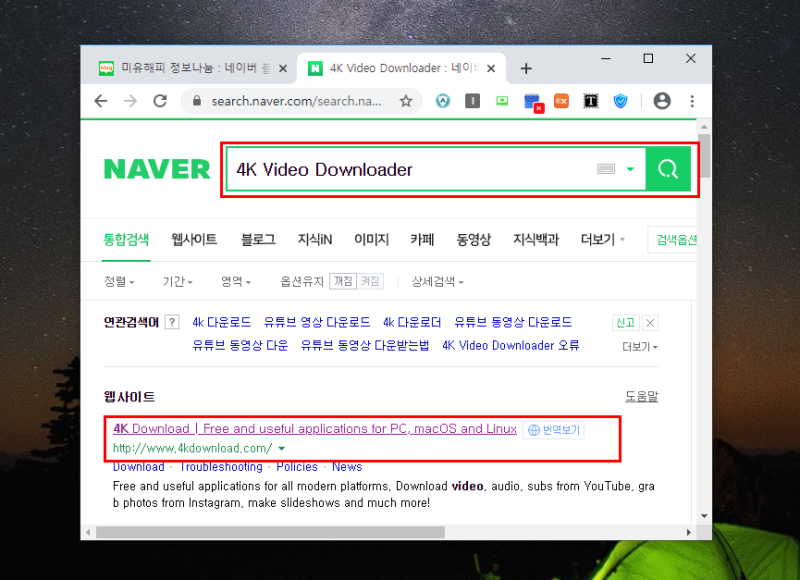Close the 미유해피 정보나눔 tab

pos(283,68)
